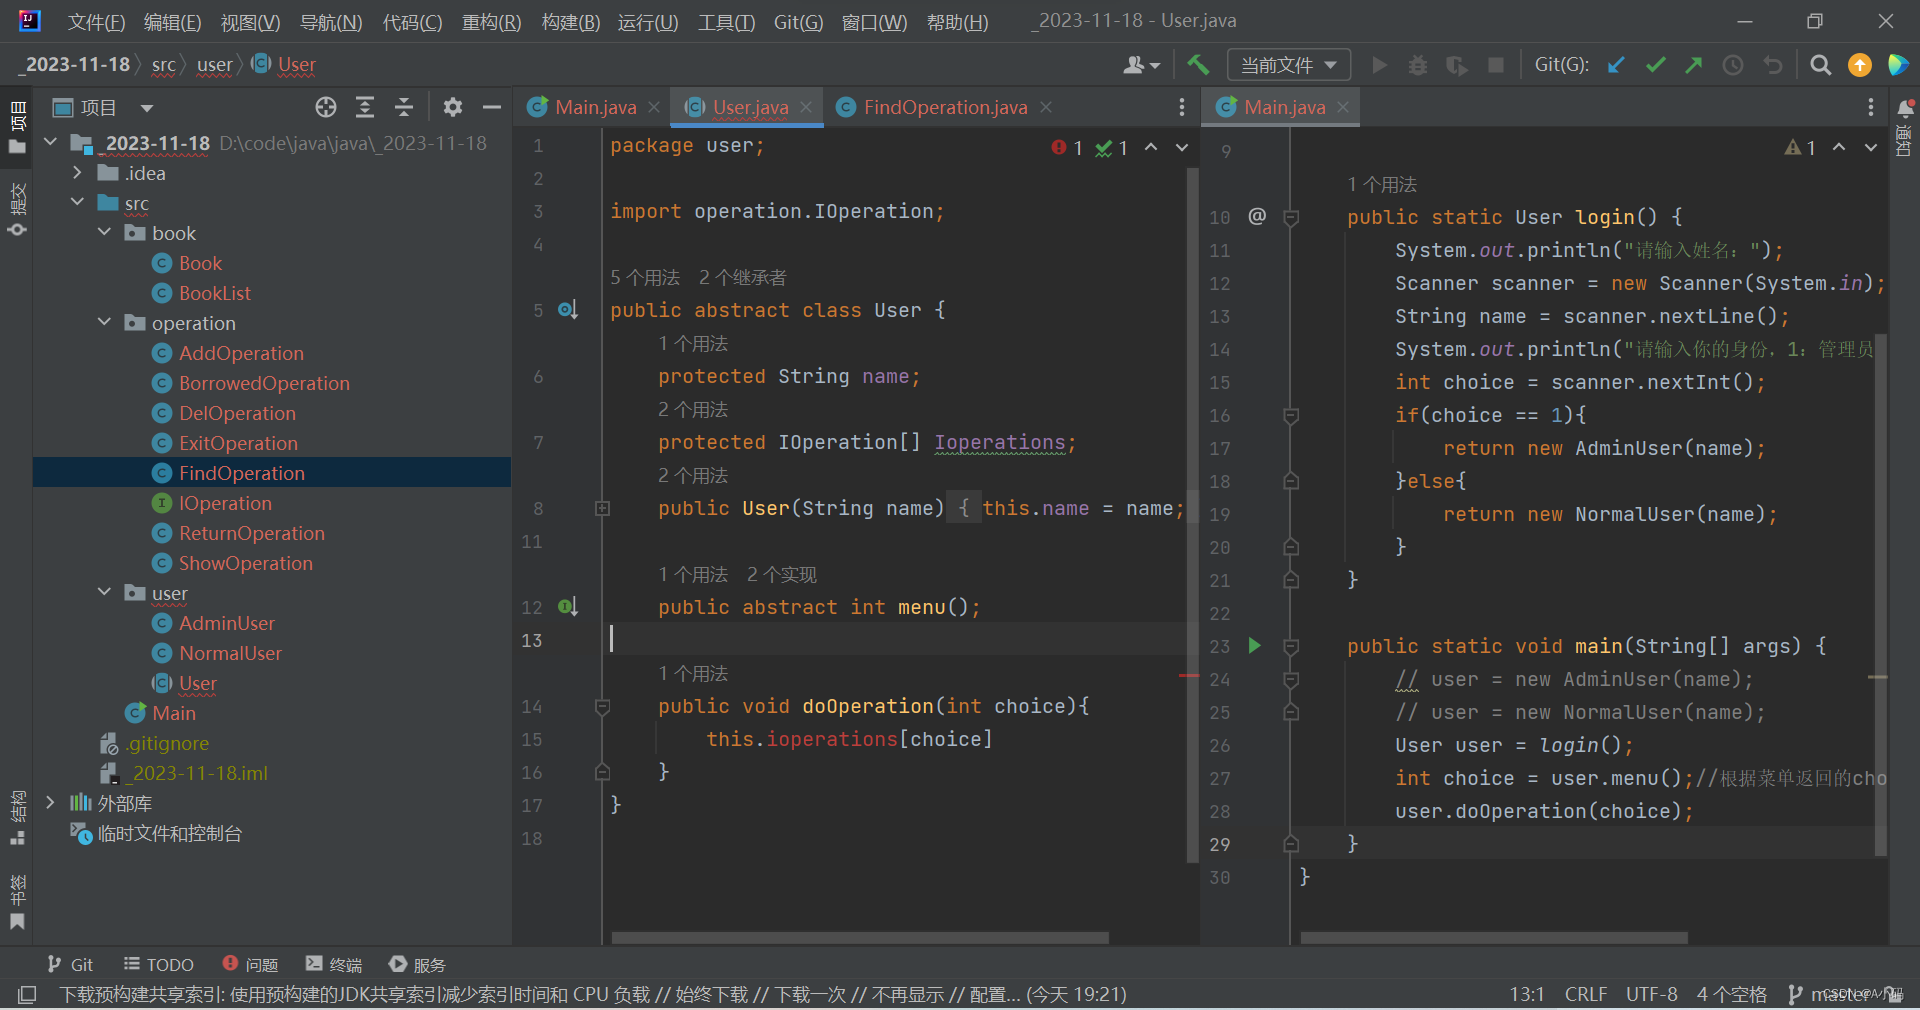Click Git push arrow icon
This screenshot has width=1920, height=1010.
point(1694,65)
